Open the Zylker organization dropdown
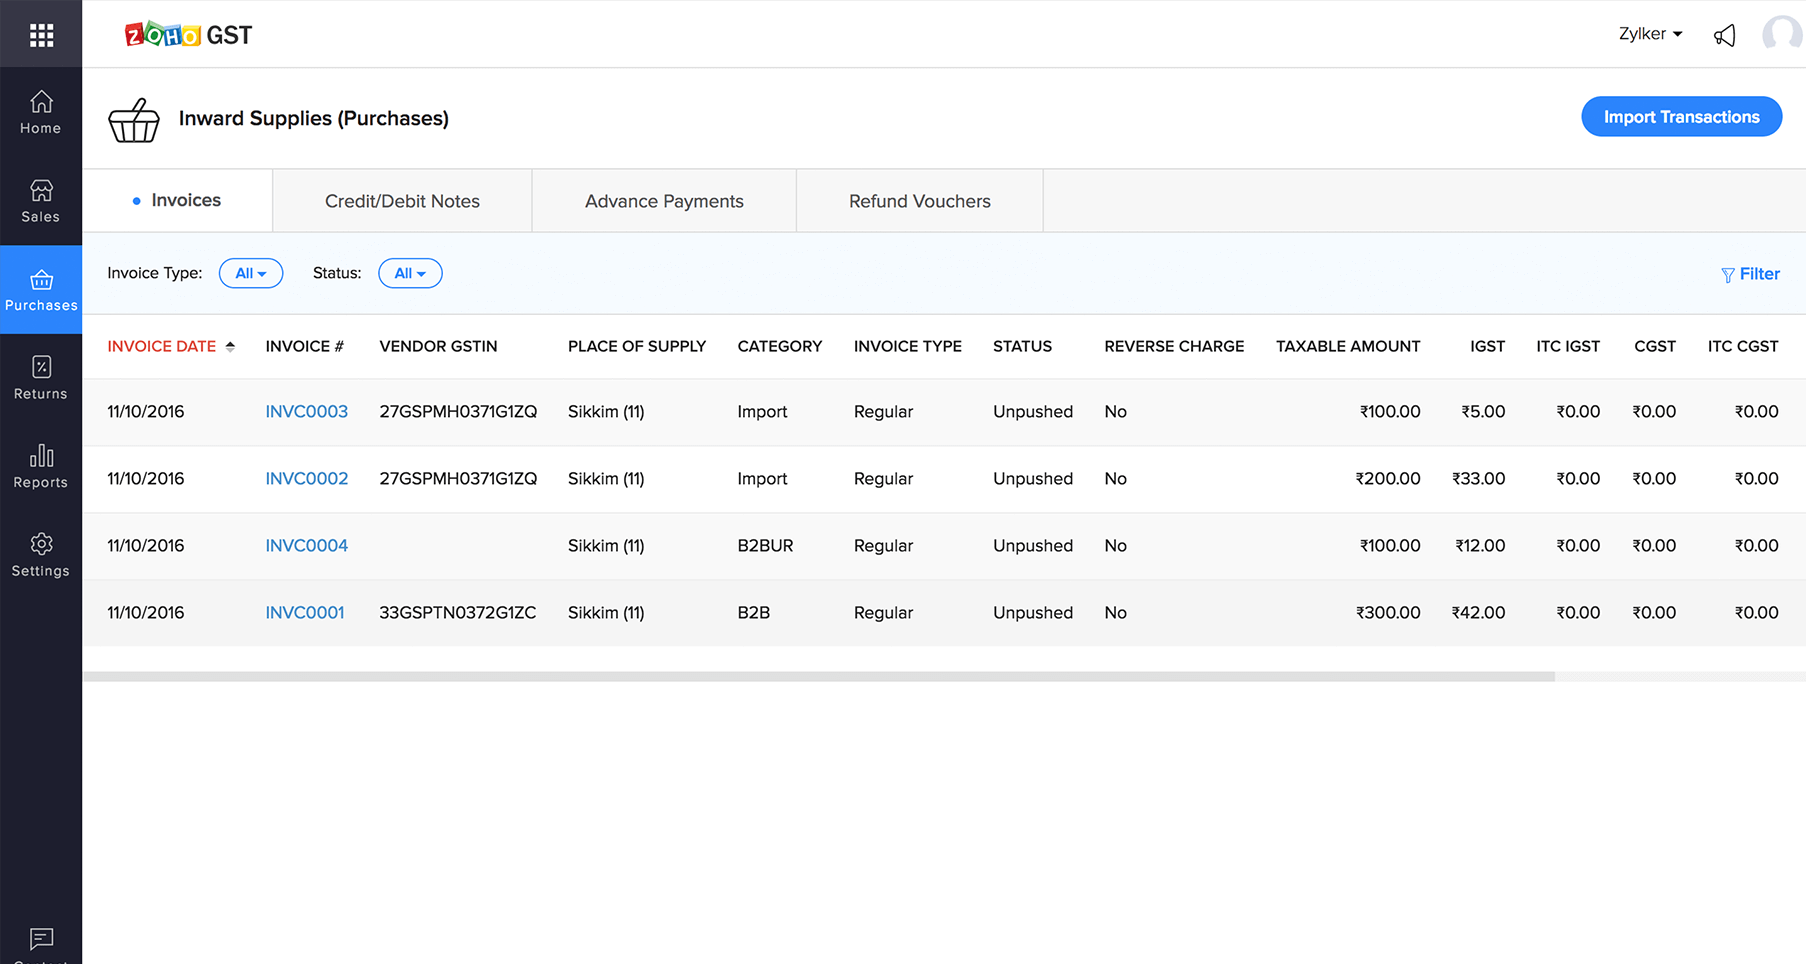Screen dimensions: 1806x964 (x=1650, y=34)
